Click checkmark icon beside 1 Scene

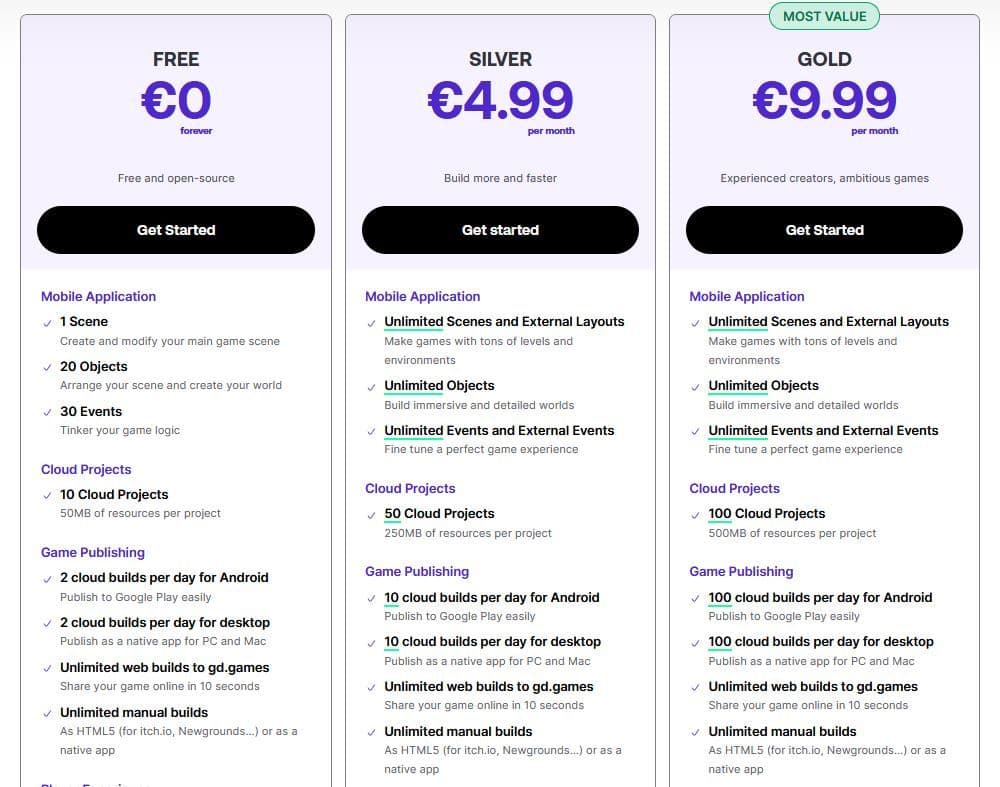48,322
